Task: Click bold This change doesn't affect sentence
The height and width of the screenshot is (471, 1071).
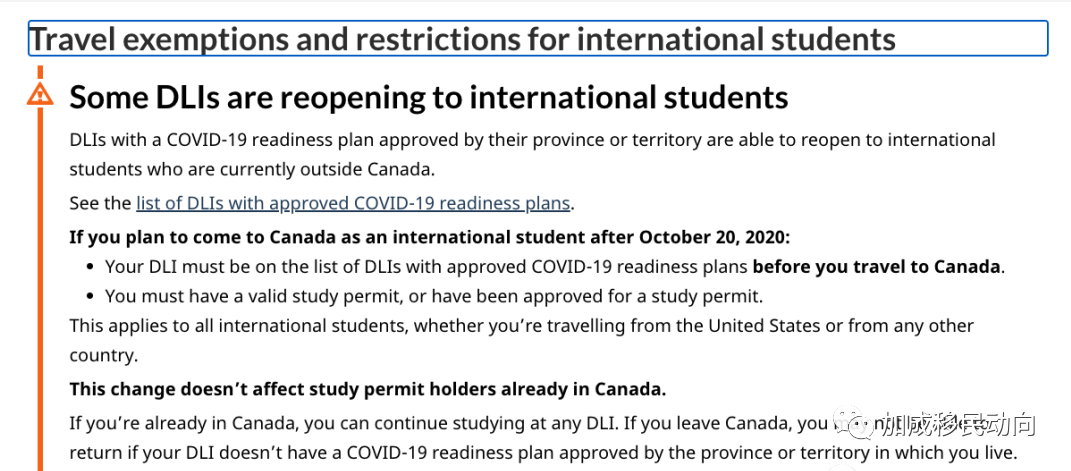Action: pos(367,390)
